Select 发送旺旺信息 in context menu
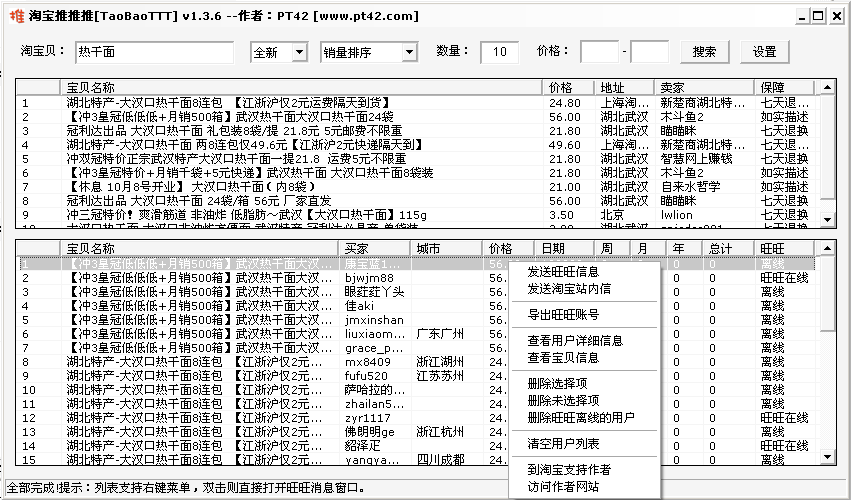Viewport: 851px width, 500px height. 563,271
